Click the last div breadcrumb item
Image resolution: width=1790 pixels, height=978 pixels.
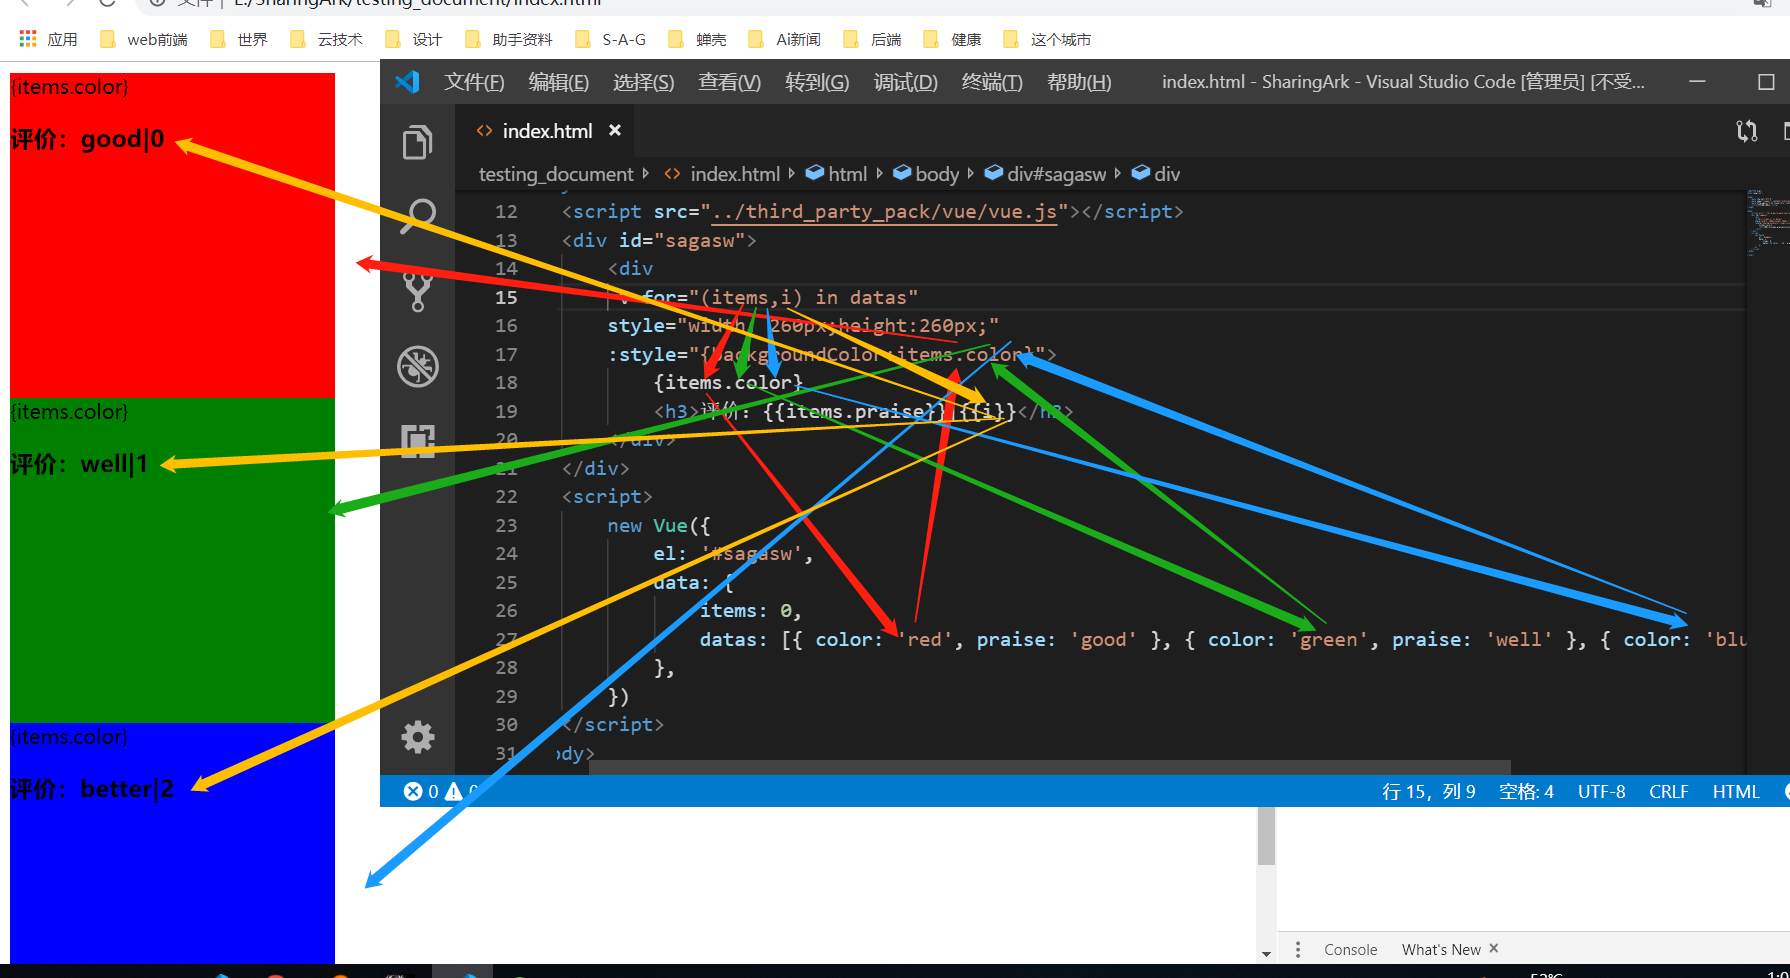click(1166, 174)
